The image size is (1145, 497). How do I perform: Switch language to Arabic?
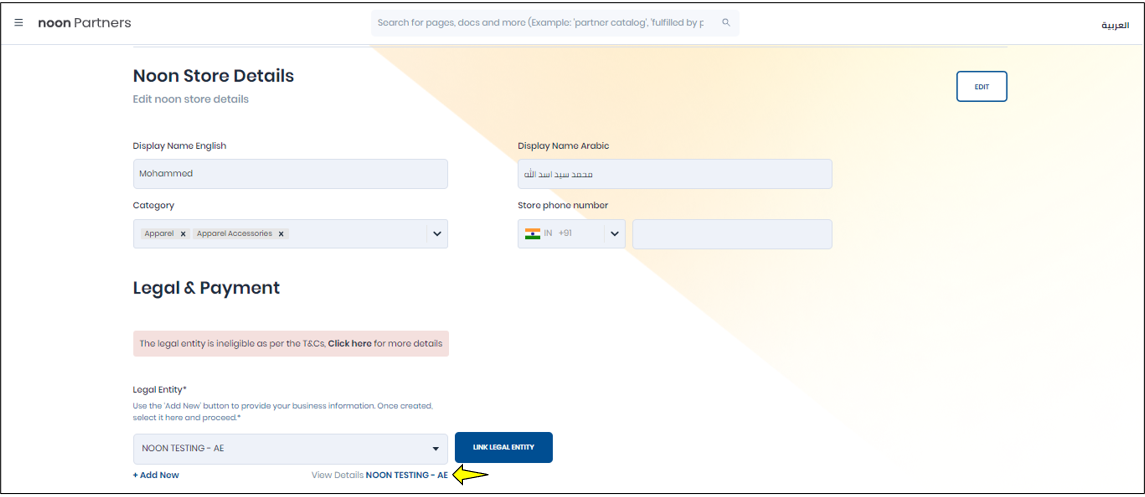1114,25
